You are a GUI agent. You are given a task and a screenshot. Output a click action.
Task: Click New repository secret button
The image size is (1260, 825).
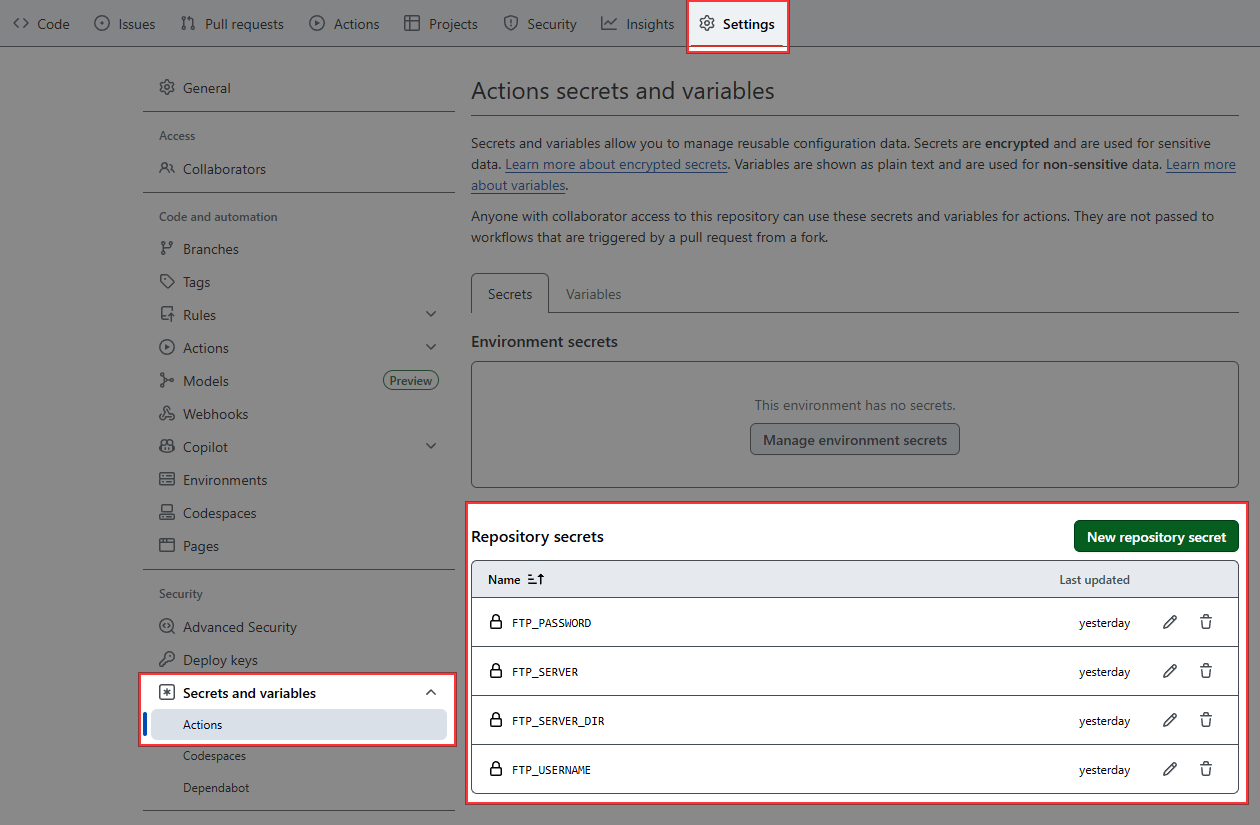pyautogui.click(x=1156, y=537)
